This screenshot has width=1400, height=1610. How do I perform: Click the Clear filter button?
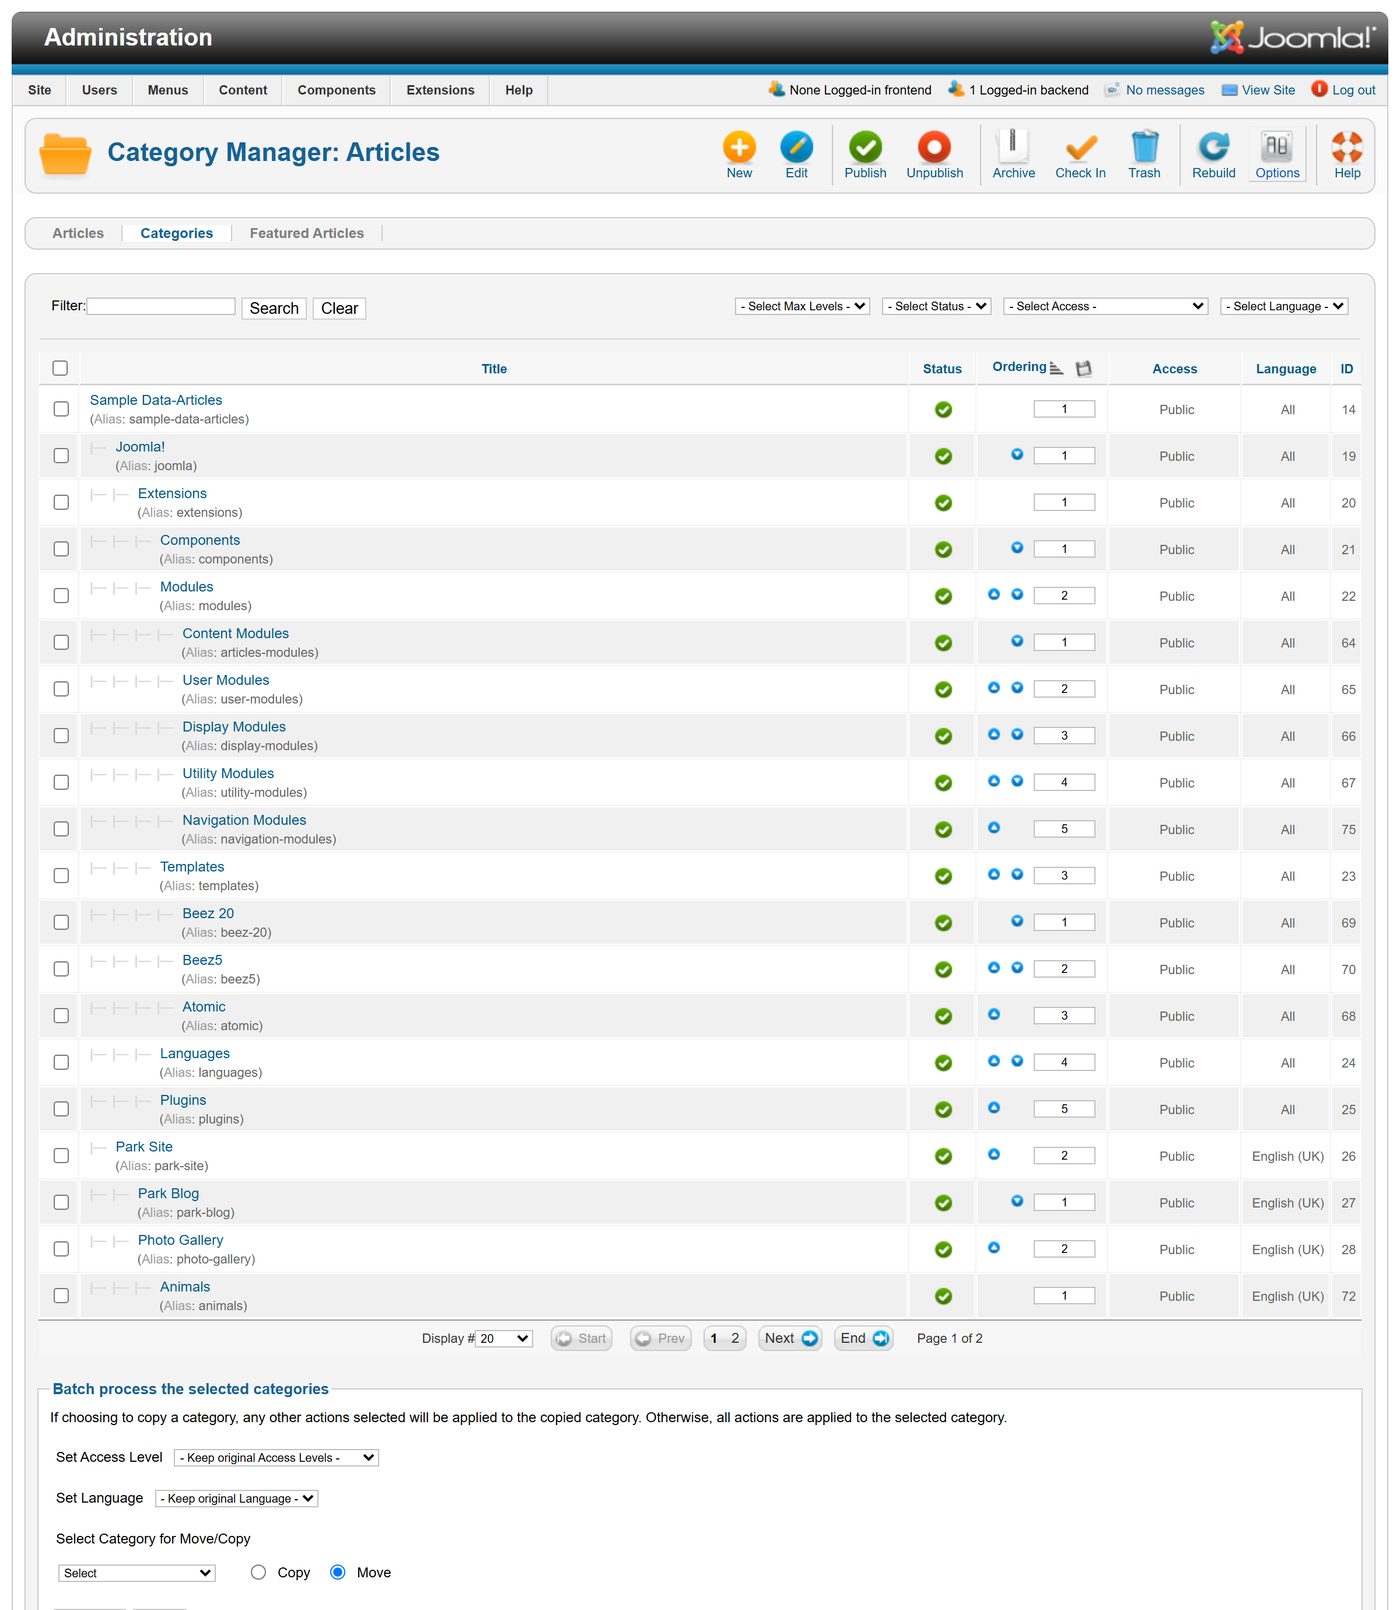pyautogui.click(x=339, y=308)
